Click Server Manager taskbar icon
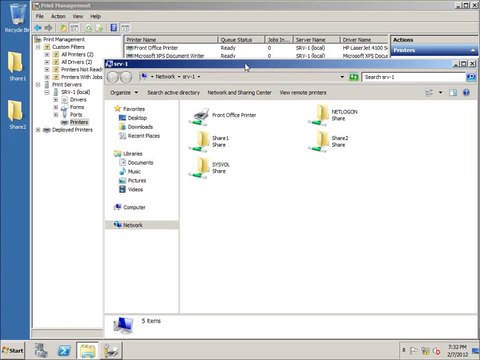Screen dimensions: 480x360 [41, 351]
